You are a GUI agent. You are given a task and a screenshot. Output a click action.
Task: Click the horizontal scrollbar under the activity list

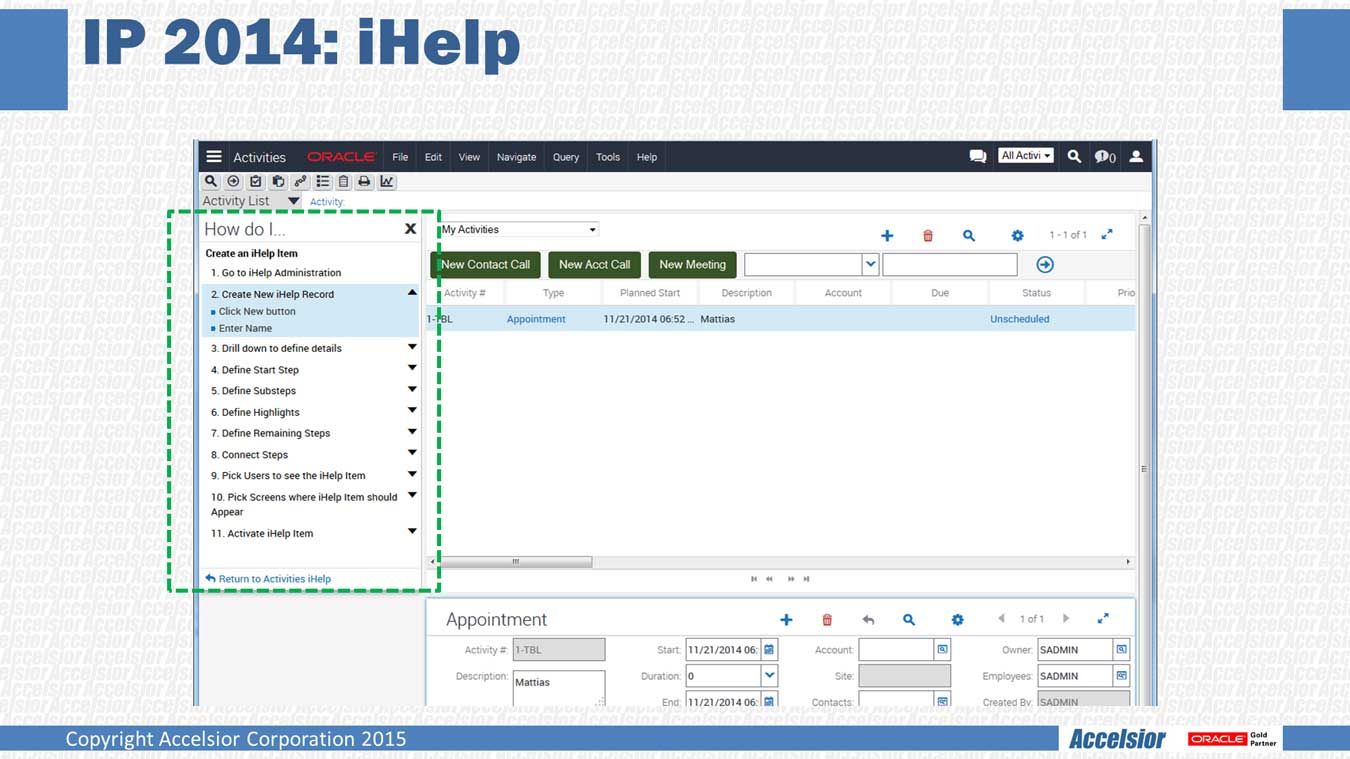pyautogui.click(x=516, y=562)
